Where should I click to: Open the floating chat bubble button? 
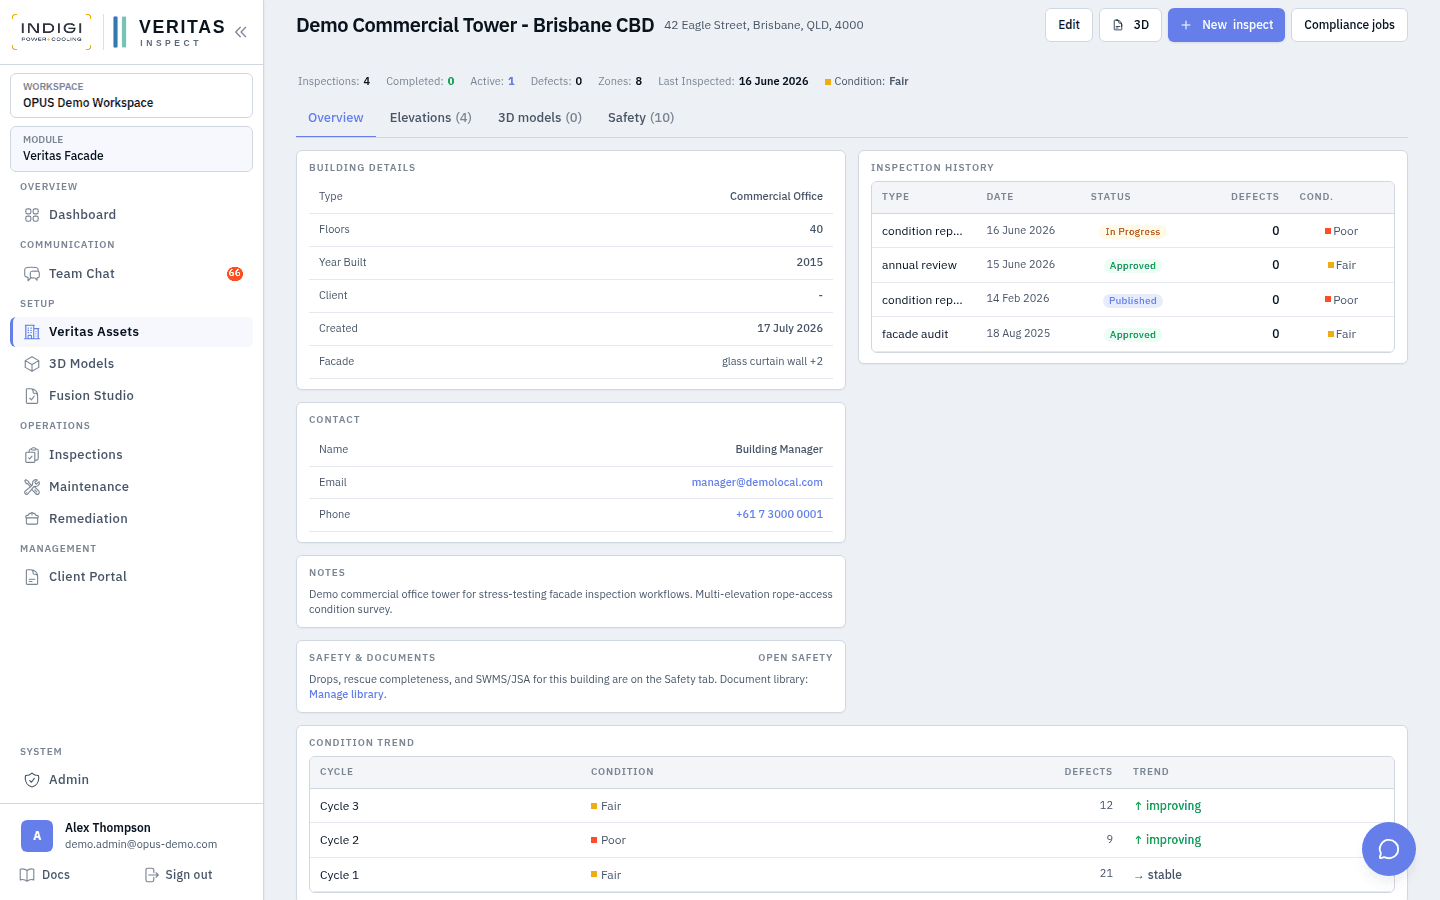point(1389,849)
